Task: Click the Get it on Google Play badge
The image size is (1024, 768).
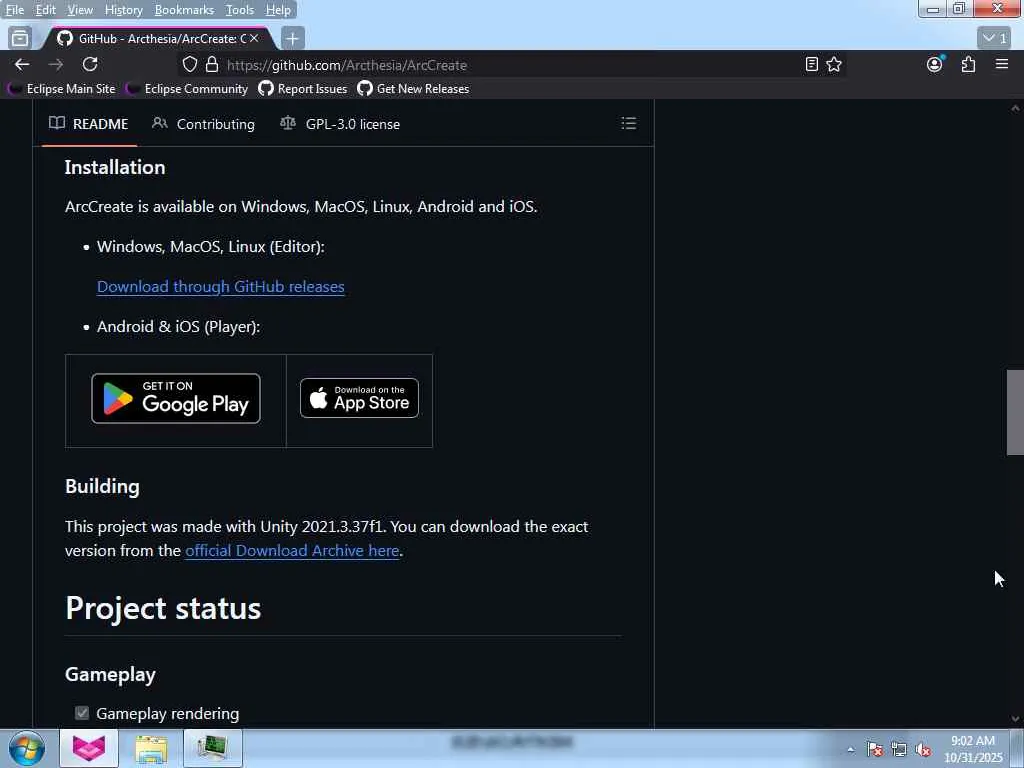Action: click(176, 398)
